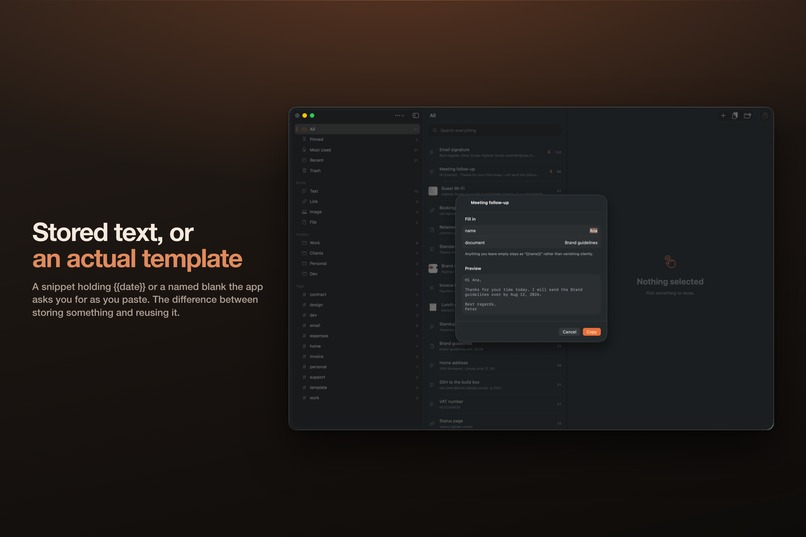Viewport: 806px width, 537px height.
Task: Click the Guest Wi-Fi thumbnail
Action: pos(433,191)
